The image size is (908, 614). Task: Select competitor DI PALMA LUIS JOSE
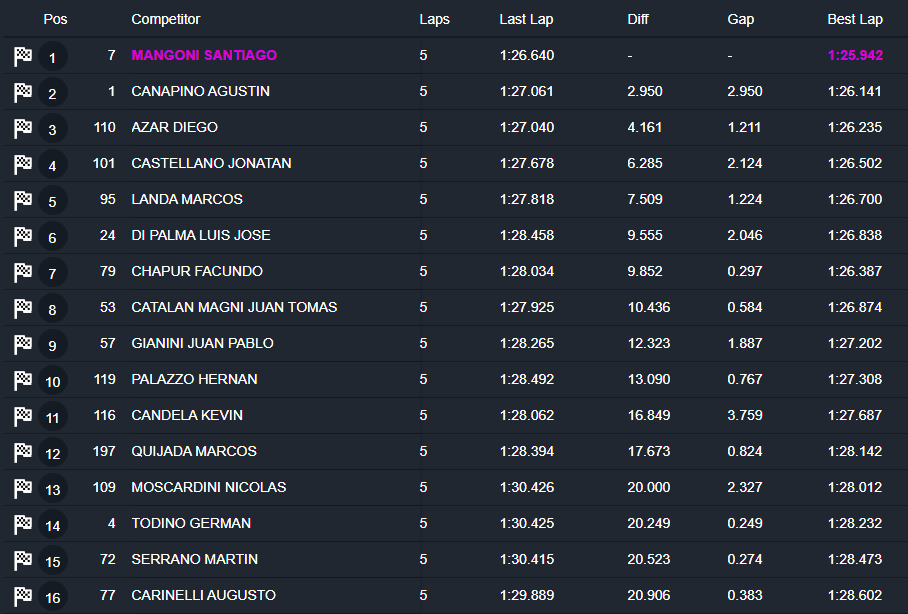point(201,235)
